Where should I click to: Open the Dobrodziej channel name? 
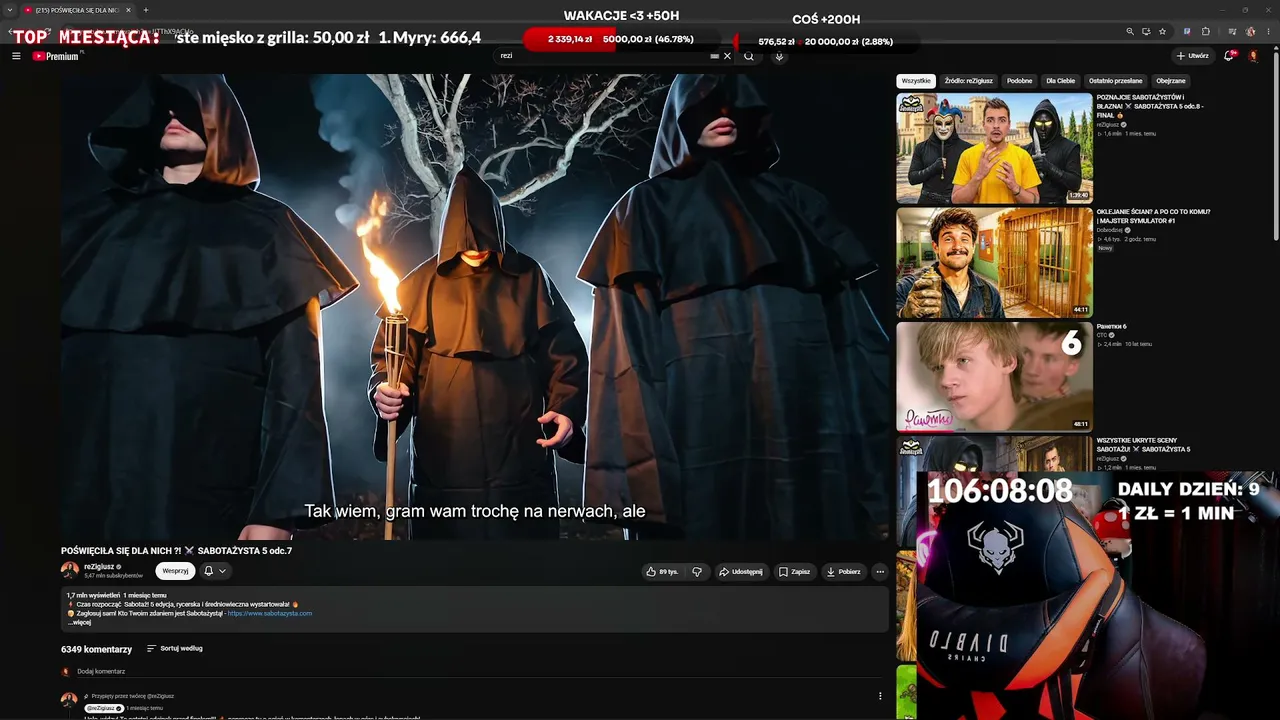point(1110,230)
